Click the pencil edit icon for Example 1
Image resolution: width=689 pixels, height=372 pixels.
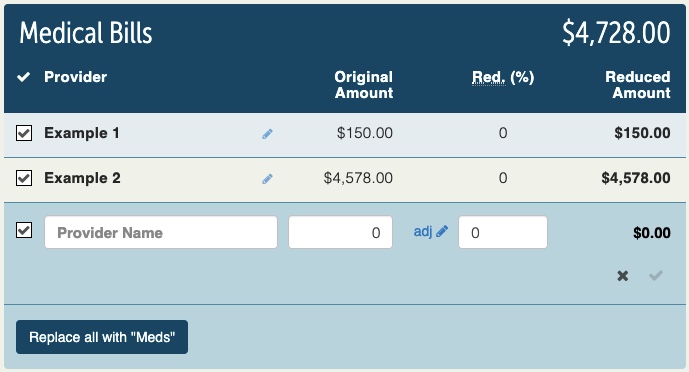click(x=267, y=134)
